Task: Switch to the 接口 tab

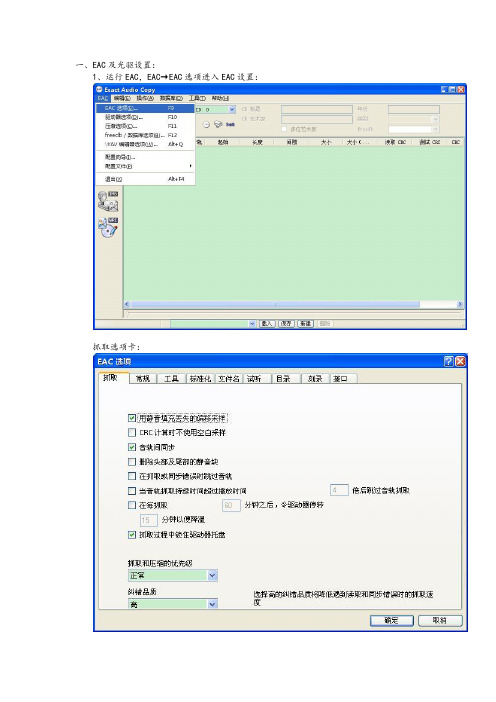Action: [x=343, y=379]
